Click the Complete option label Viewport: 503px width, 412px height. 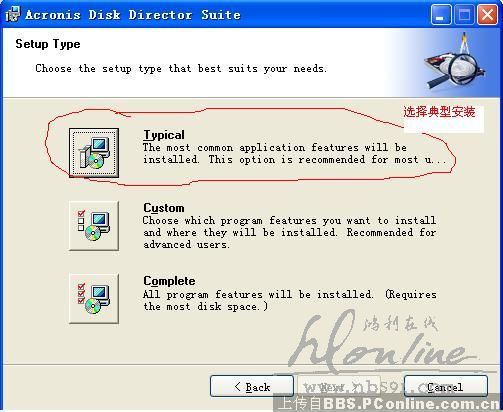point(169,281)
